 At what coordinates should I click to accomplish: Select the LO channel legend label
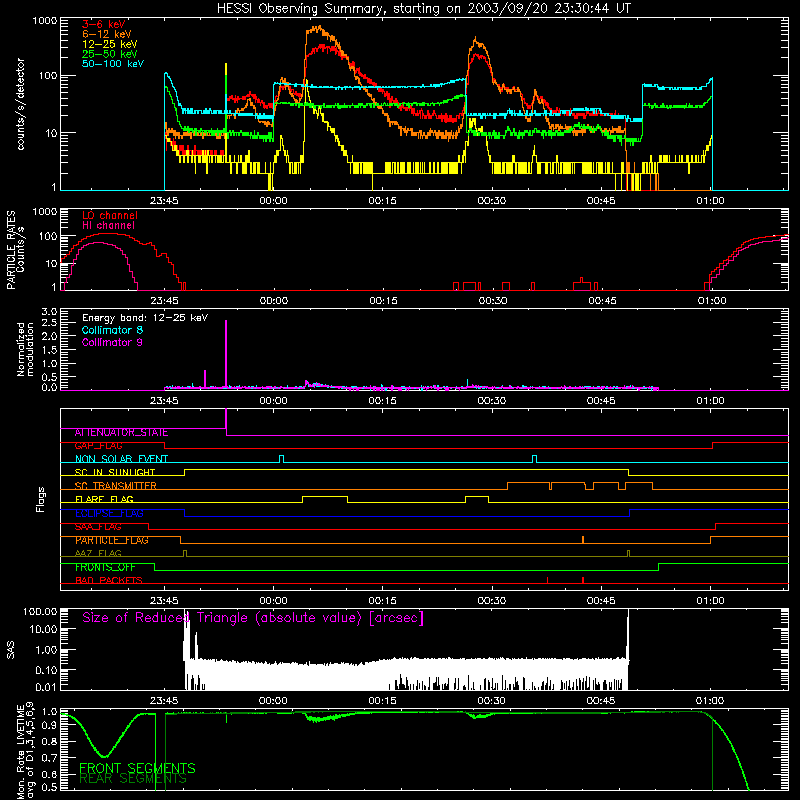pyautogui.click(x=110, y=215)
